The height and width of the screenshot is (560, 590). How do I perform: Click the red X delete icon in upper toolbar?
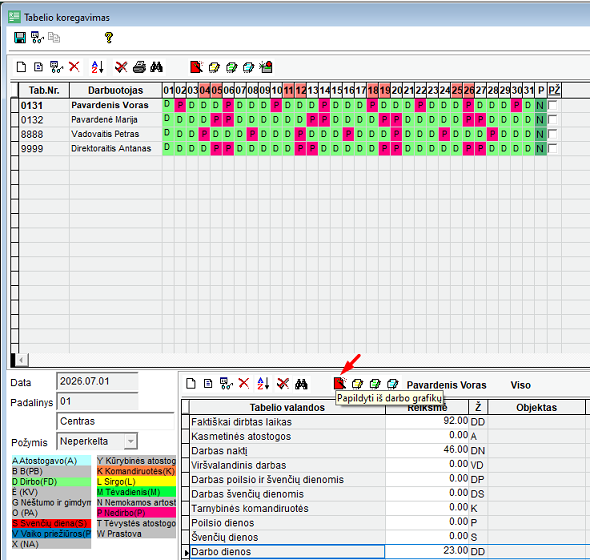tap(74, 67)
